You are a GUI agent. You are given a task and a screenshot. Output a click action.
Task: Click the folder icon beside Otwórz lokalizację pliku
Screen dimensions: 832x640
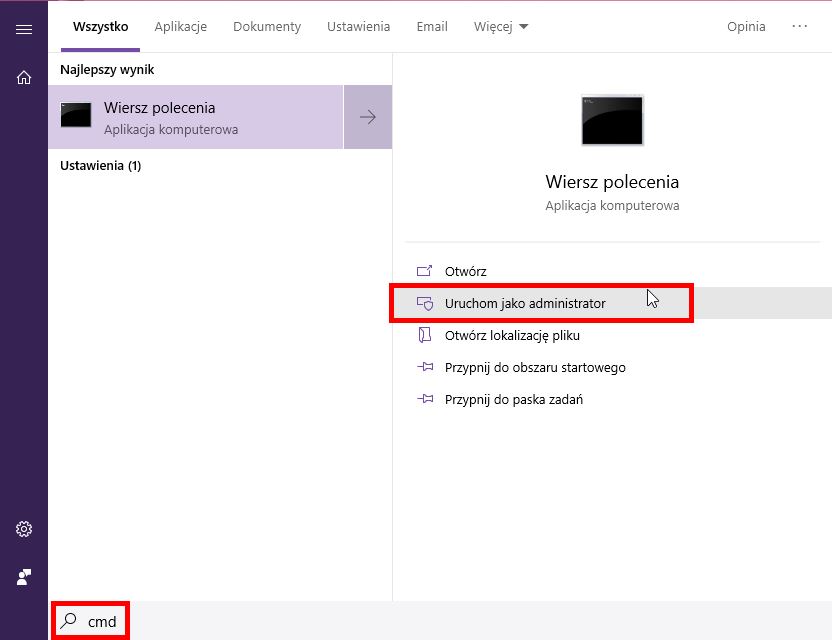424,335
